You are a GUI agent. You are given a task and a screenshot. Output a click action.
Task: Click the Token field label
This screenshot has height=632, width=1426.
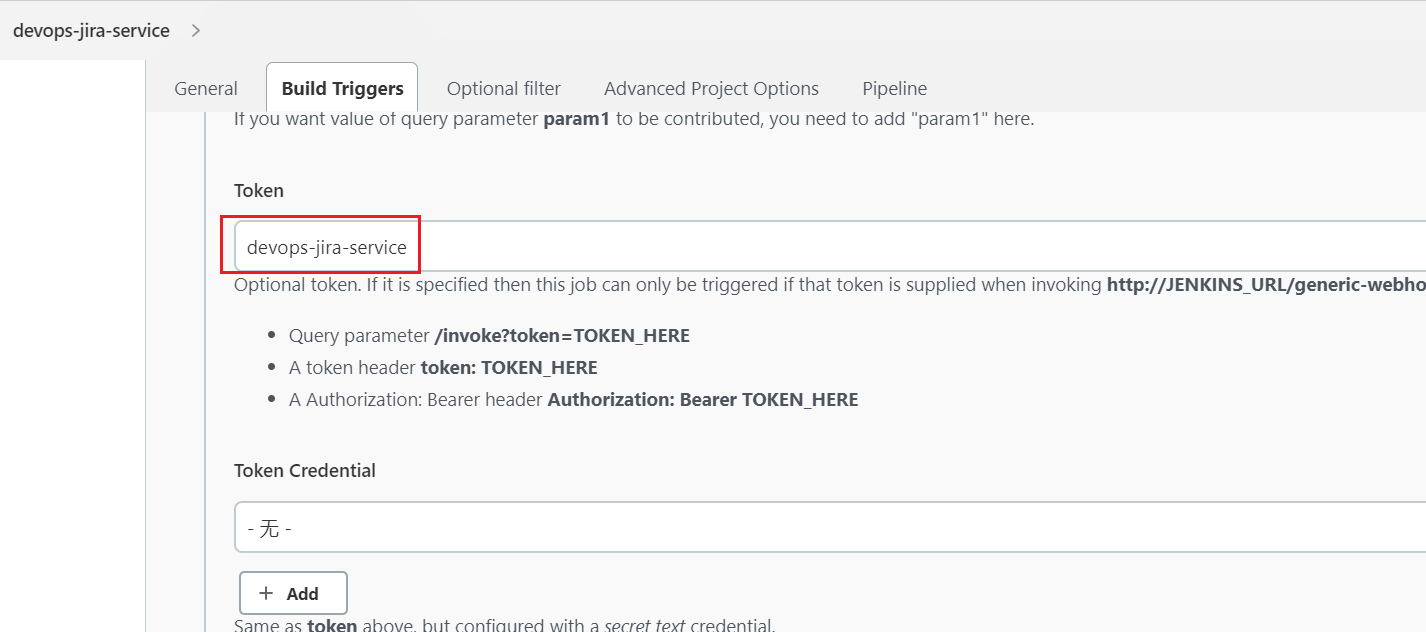259,190
